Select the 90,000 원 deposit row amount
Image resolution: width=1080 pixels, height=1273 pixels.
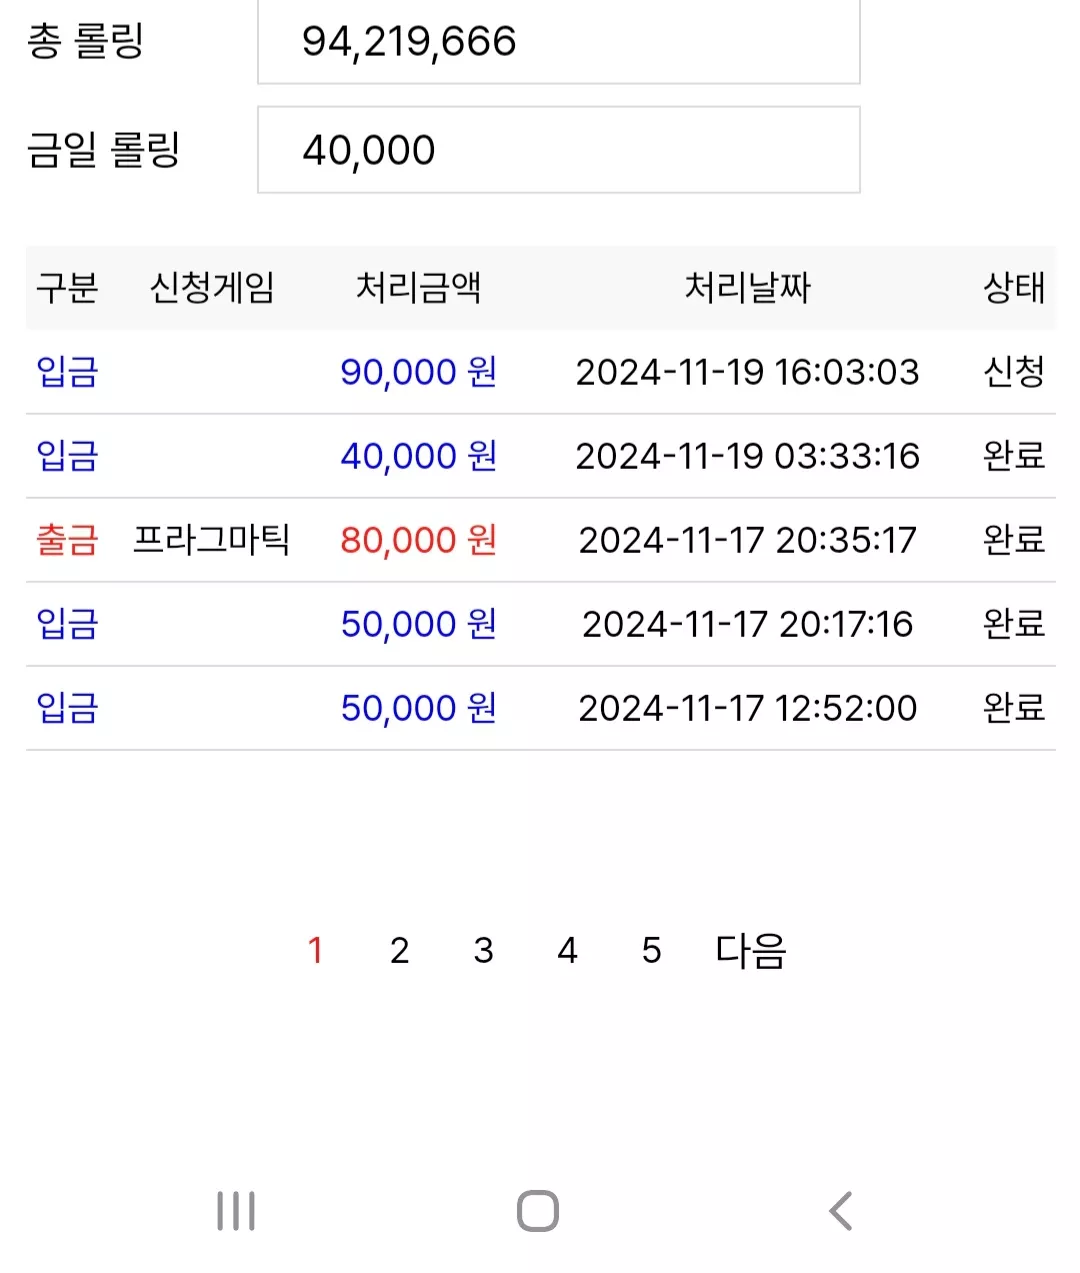(x=418, y=372)
